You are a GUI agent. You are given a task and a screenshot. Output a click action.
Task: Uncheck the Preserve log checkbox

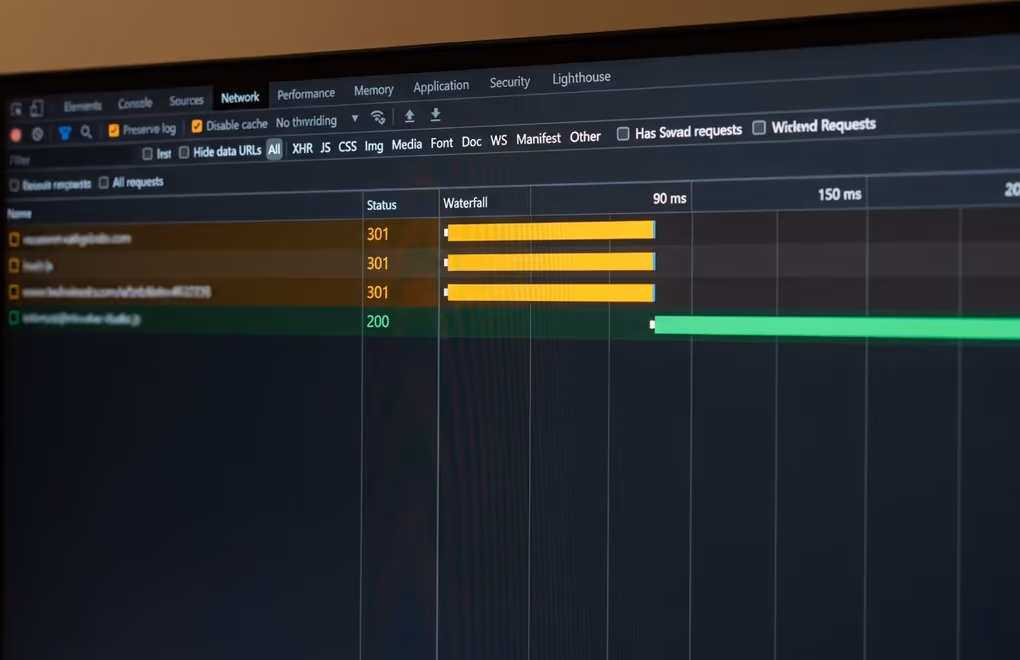coord(114,131)
